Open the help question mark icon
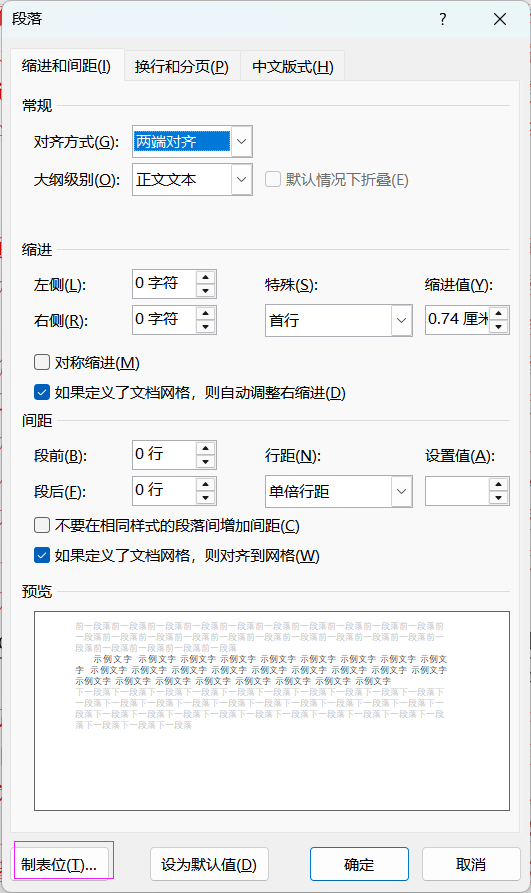The height and width of the screenshot is (893, 531). click(443, 19)
